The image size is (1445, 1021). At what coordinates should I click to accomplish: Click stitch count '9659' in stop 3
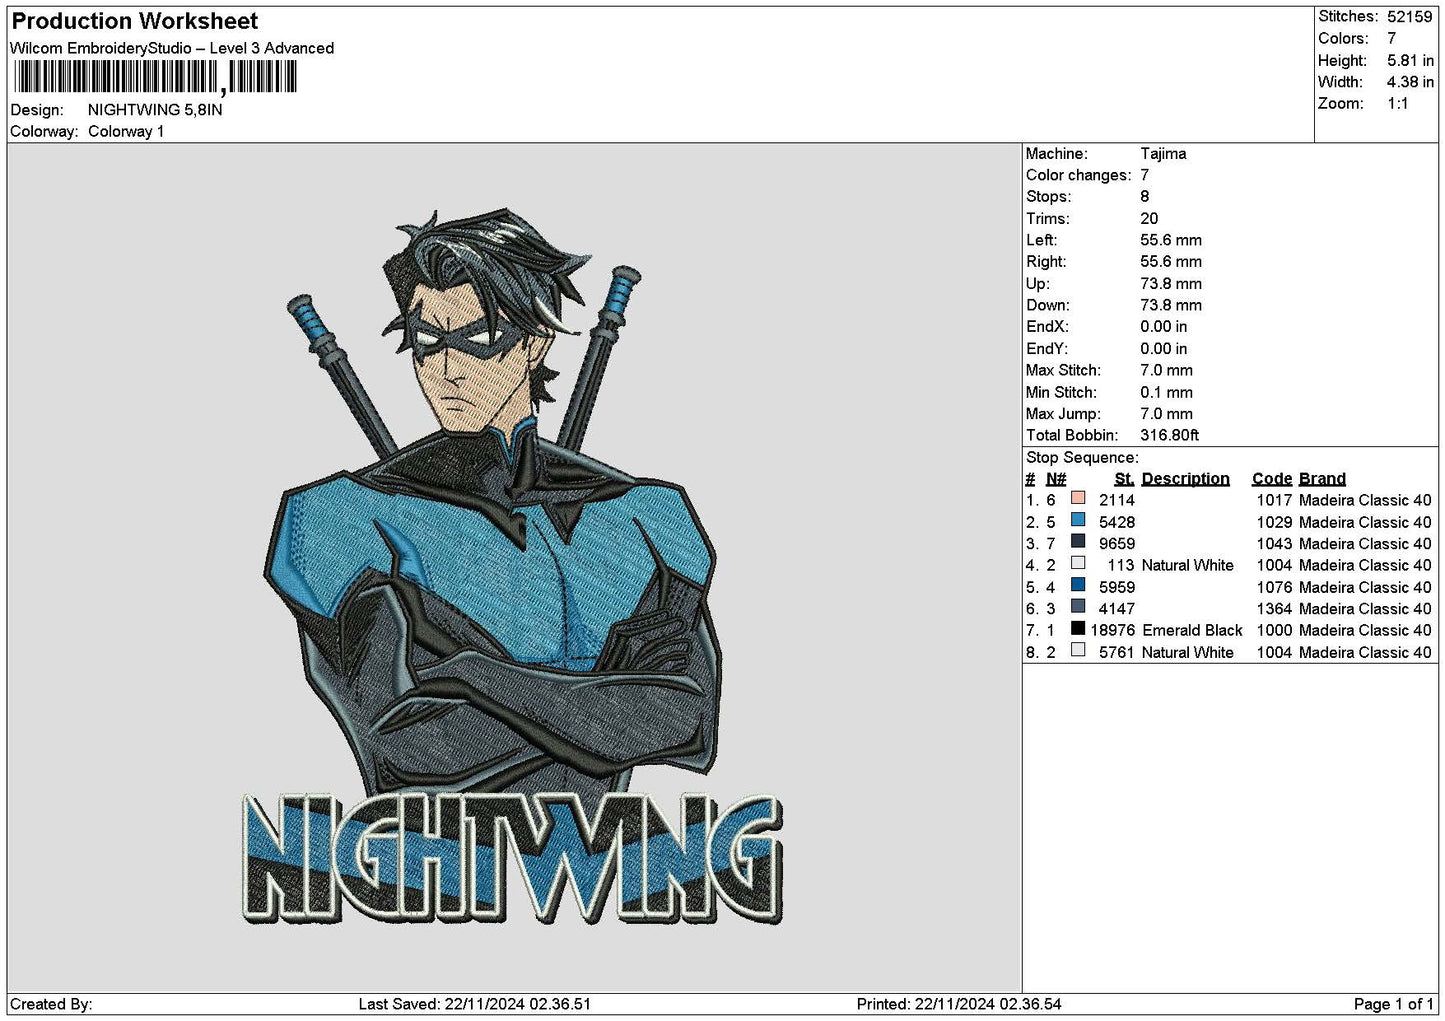click(1117, 544)
